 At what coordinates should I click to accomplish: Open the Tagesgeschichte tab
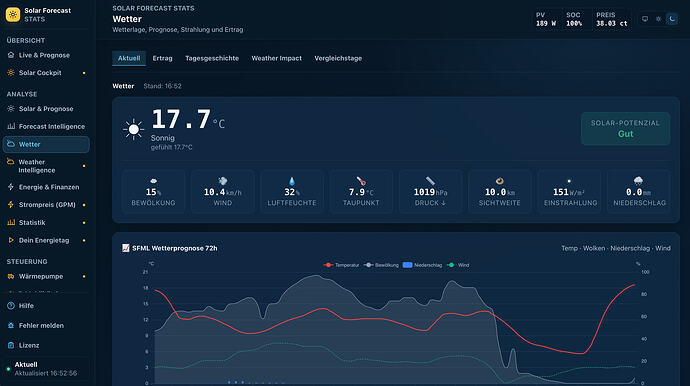(212, 58)
